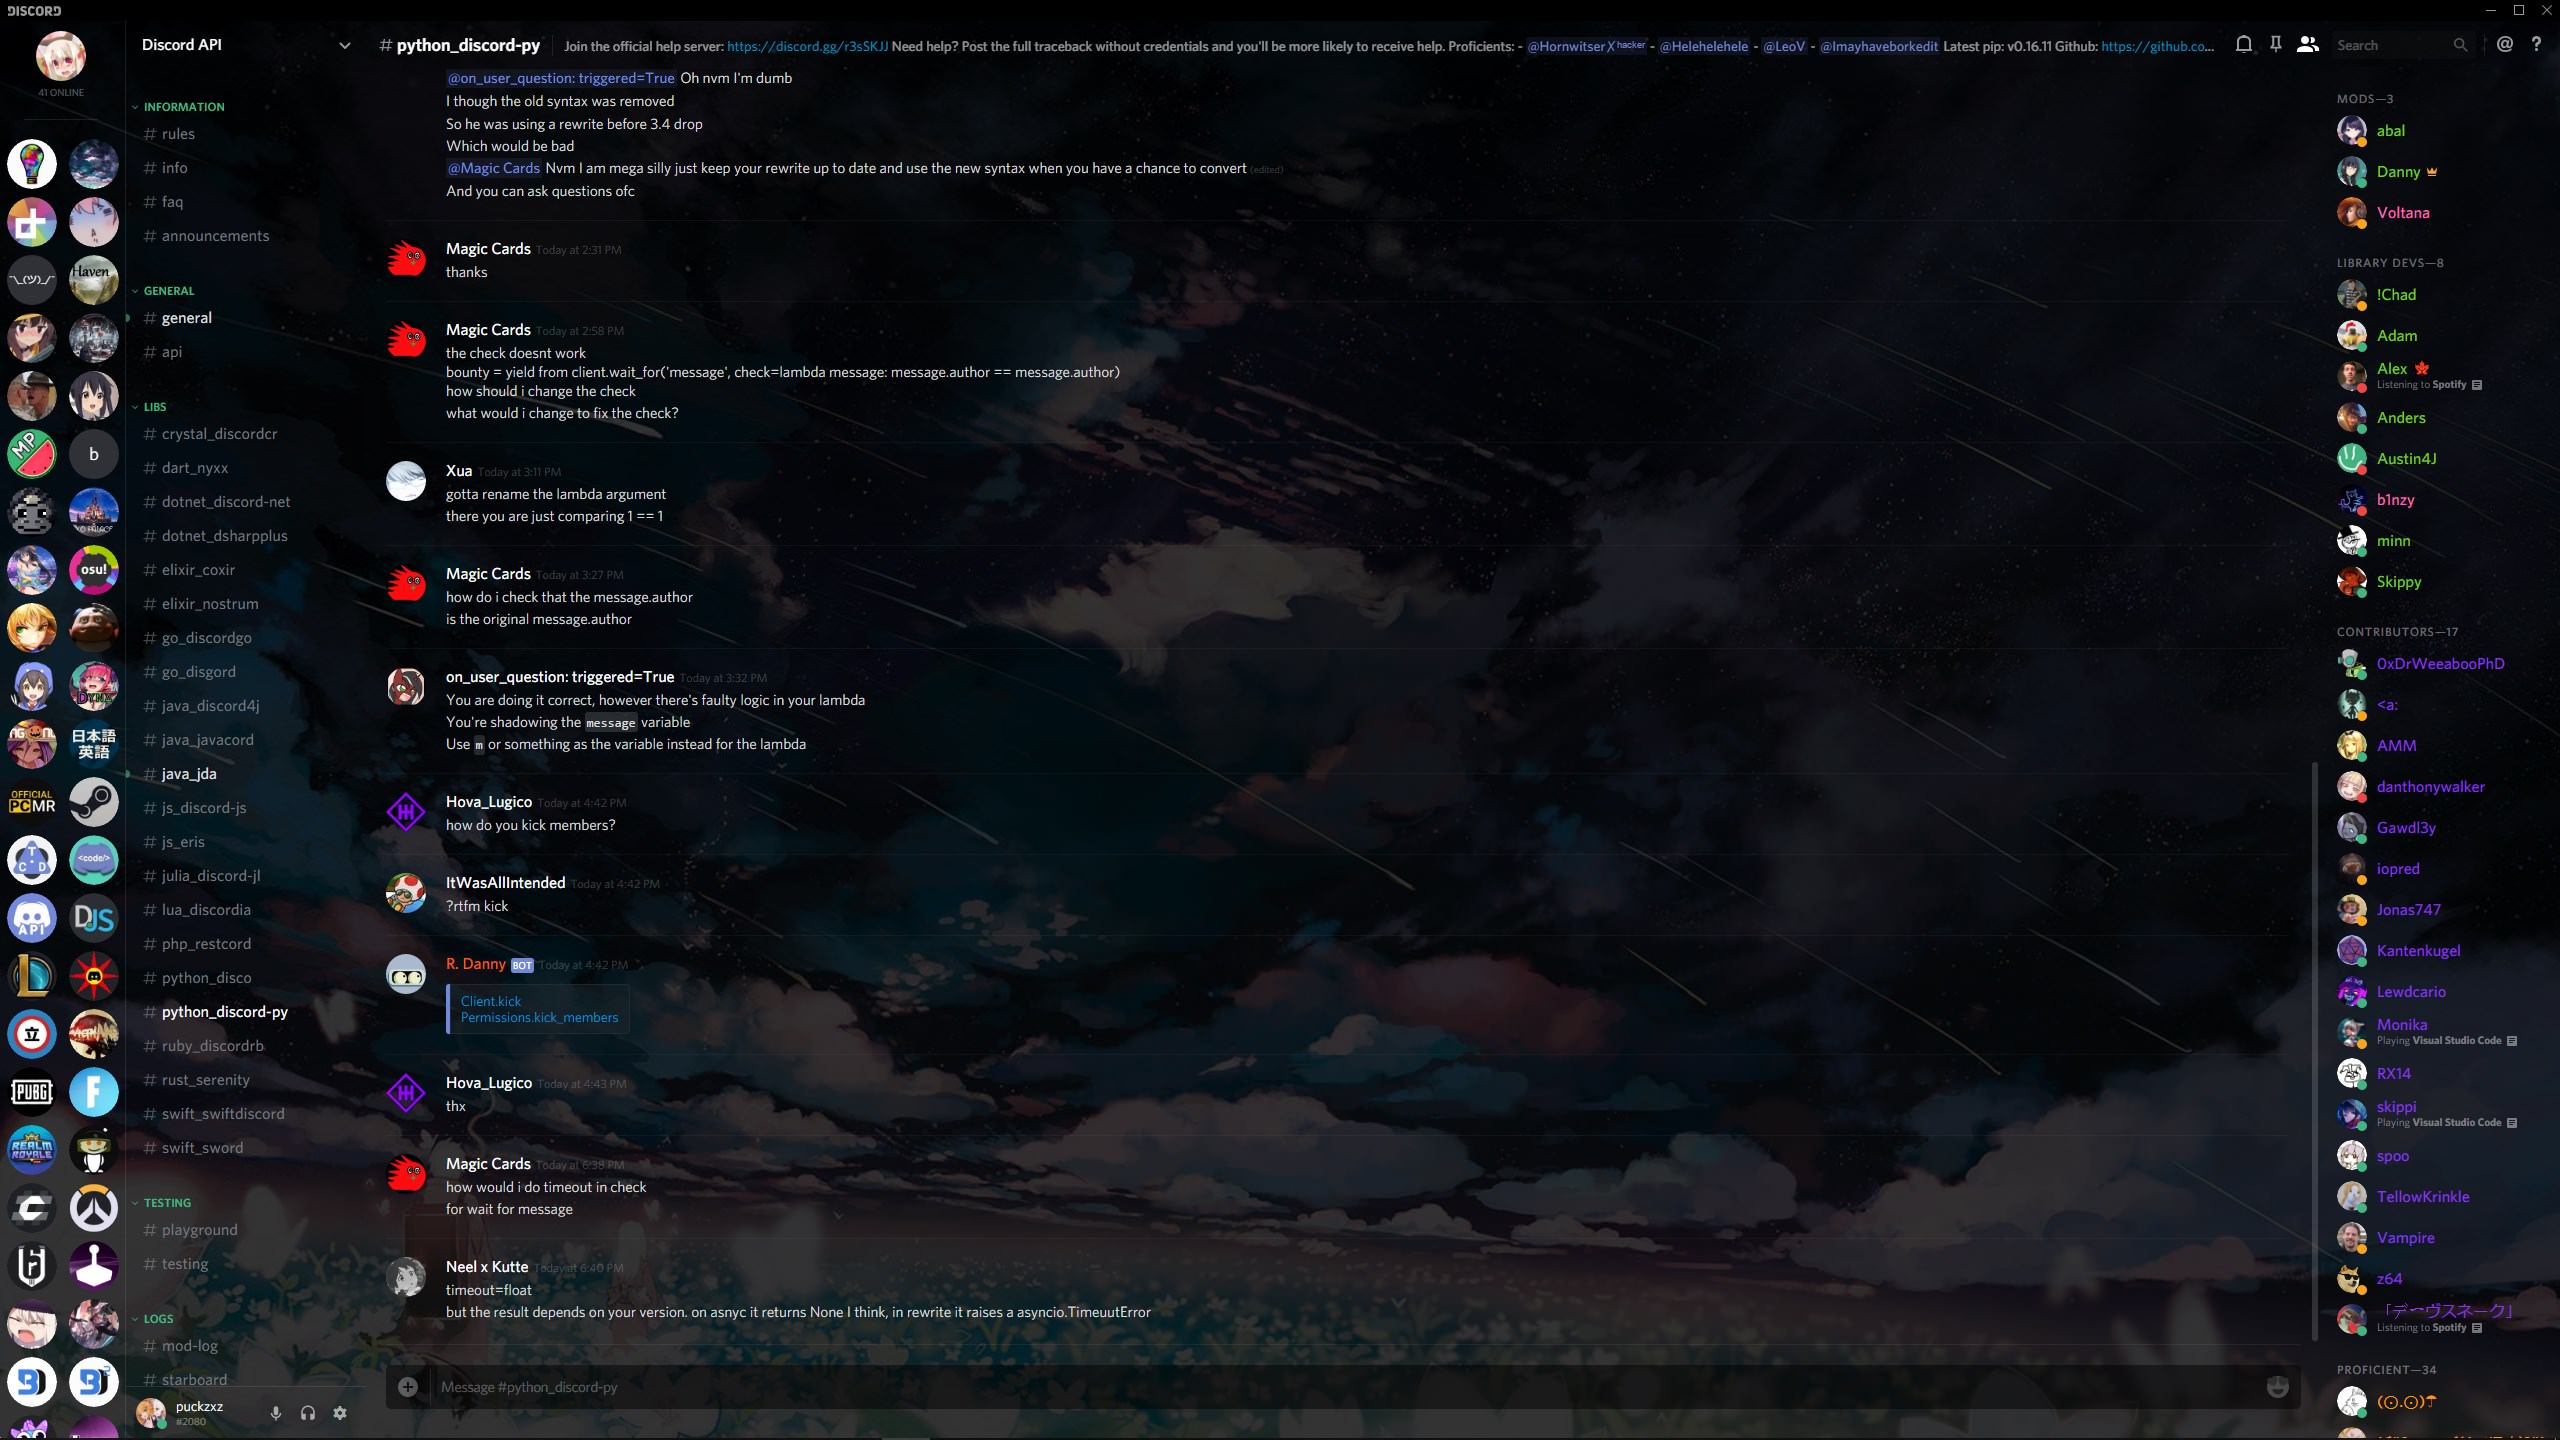
Task: Click the attach file plus button
Action: pos(407,1387)
